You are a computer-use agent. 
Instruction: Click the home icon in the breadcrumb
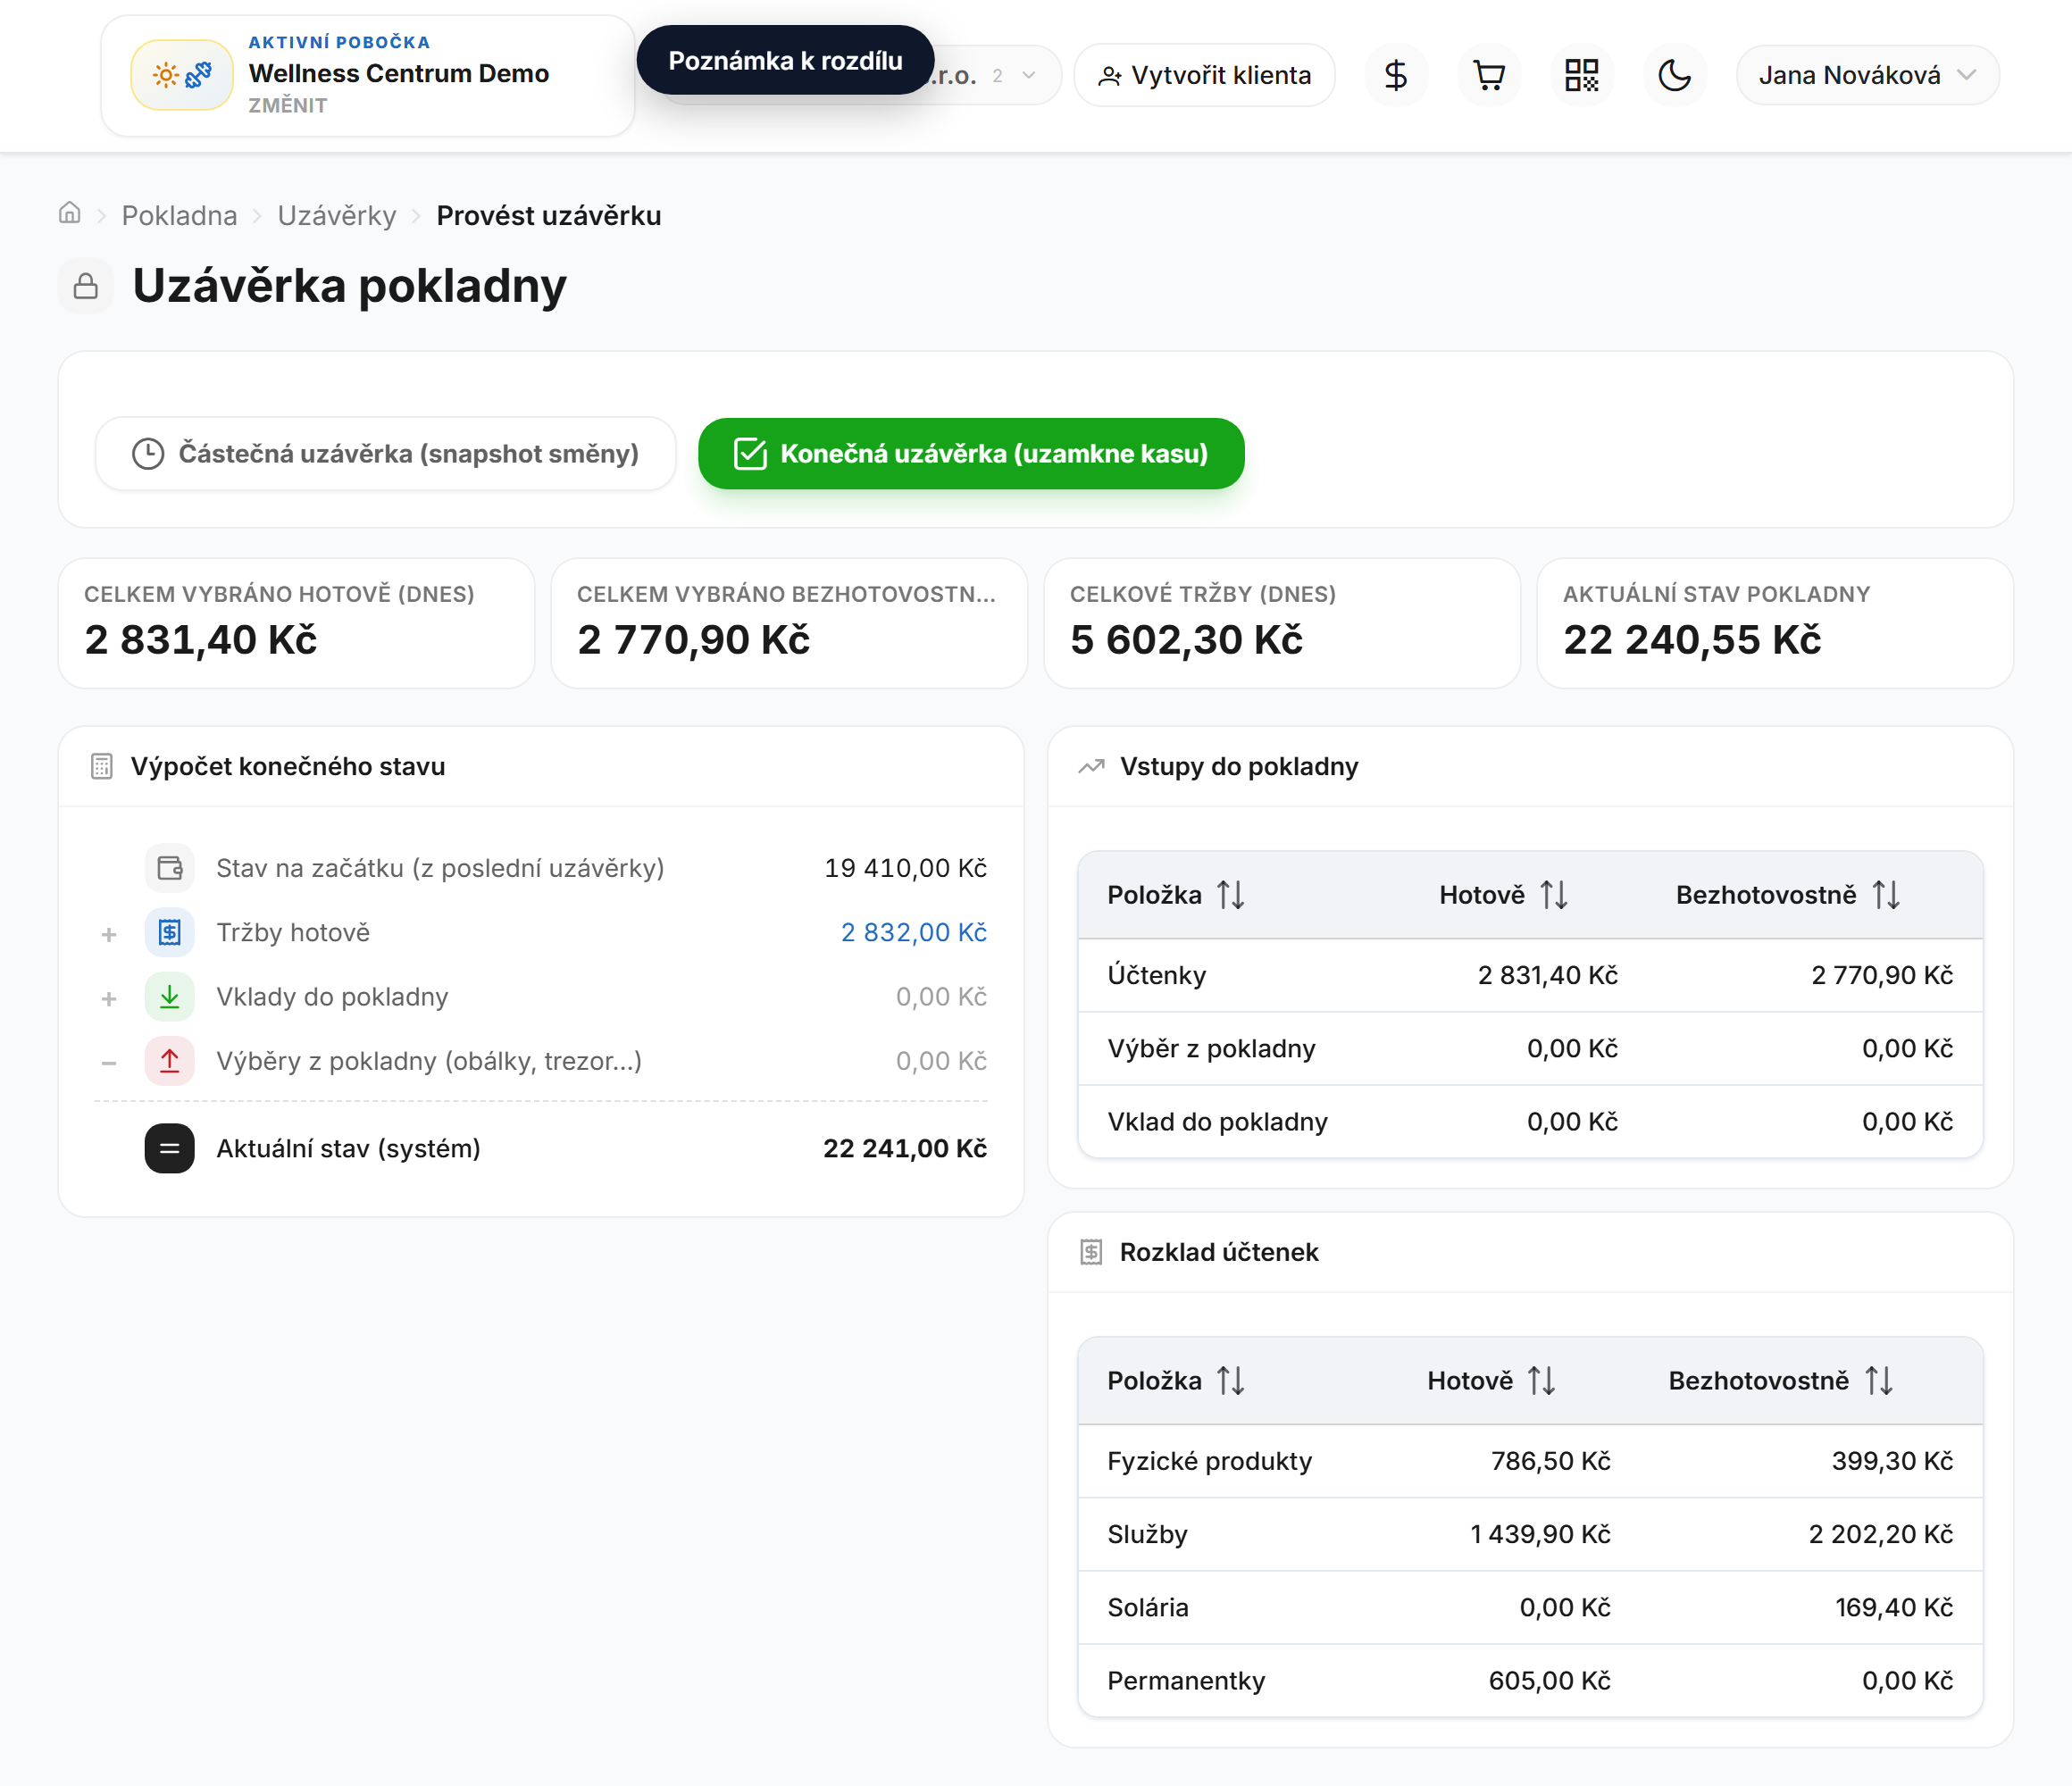69,213
